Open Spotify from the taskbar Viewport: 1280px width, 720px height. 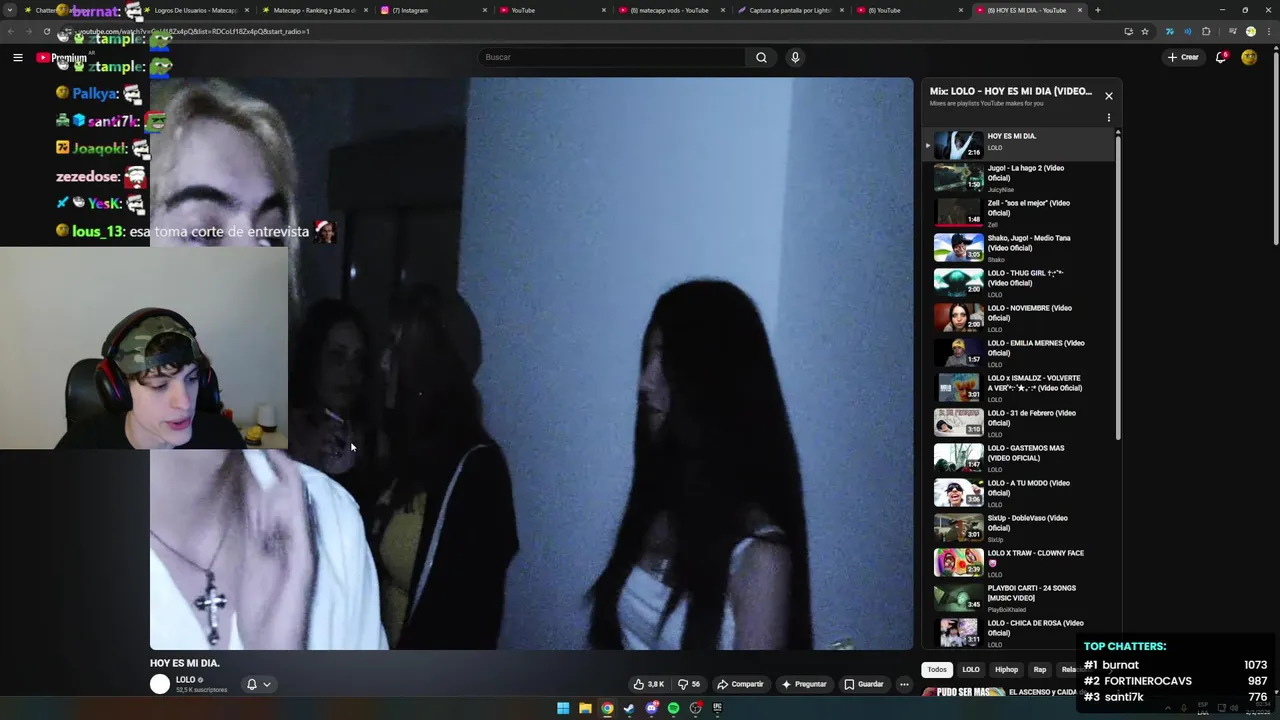pyautogui.click(x=674, y=708)
